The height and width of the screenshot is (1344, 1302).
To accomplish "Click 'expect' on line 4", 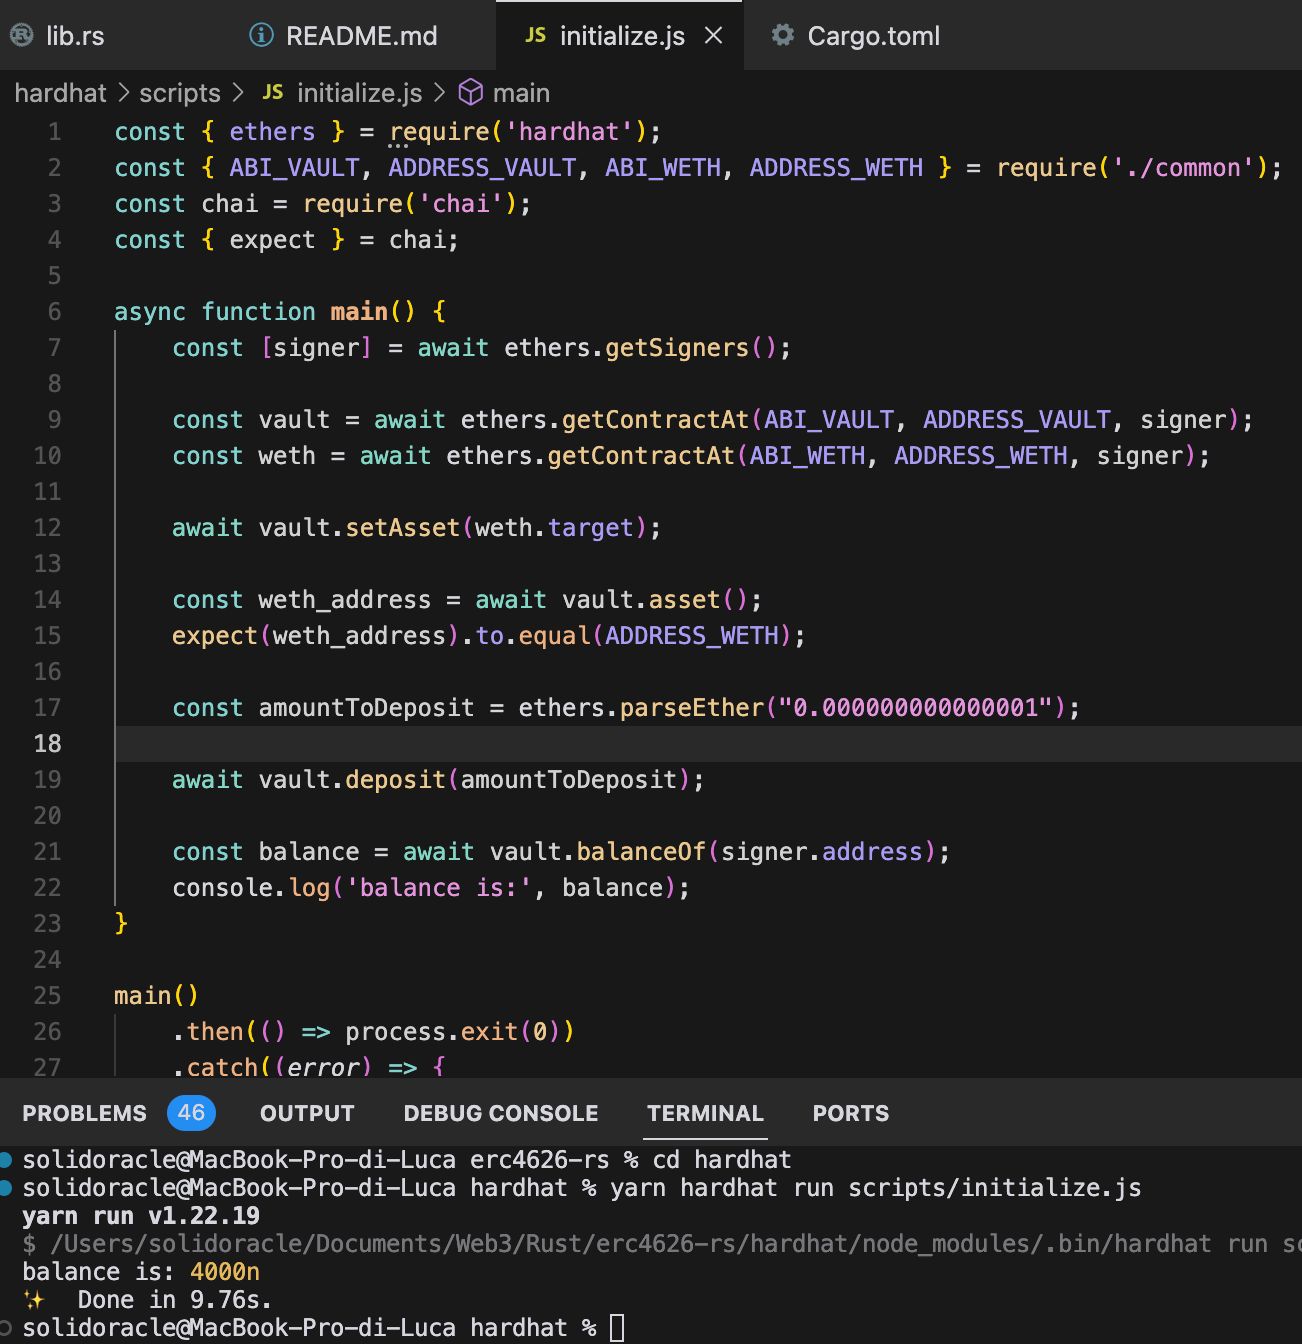I will click(x=272, y=240).
